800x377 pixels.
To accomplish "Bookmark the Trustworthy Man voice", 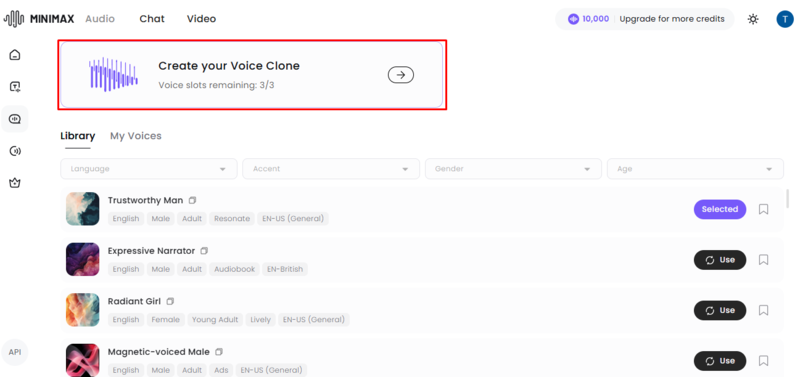I will (763, 209).
